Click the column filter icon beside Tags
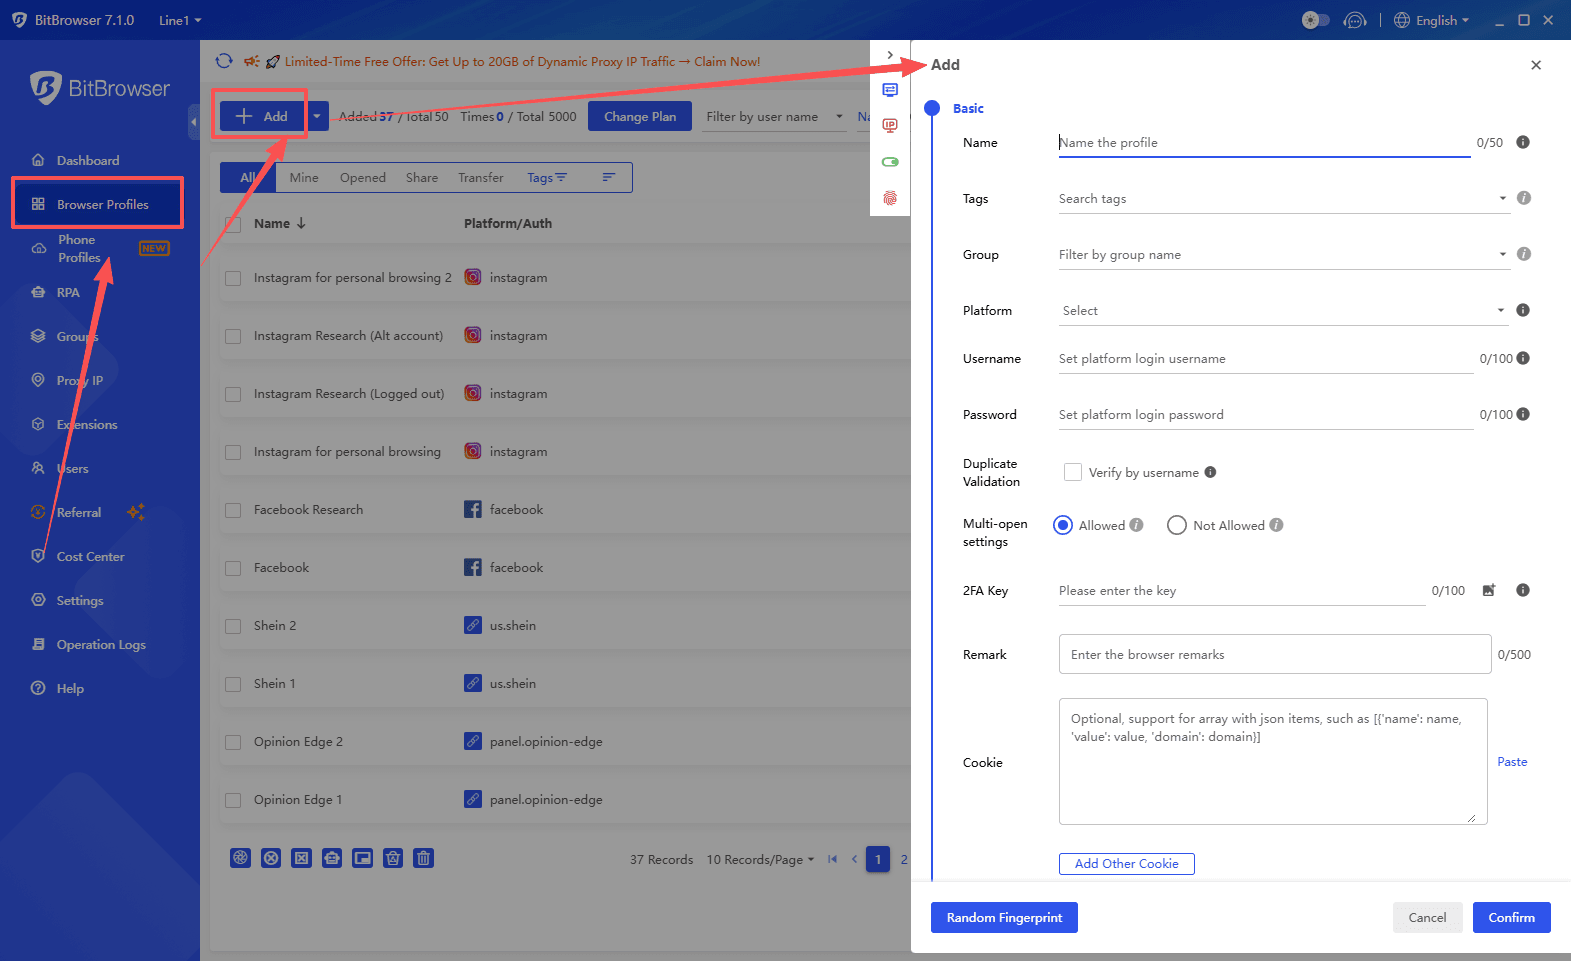Image resolution: width=1571 pixels, height=961 pixels. click(608, 177)
